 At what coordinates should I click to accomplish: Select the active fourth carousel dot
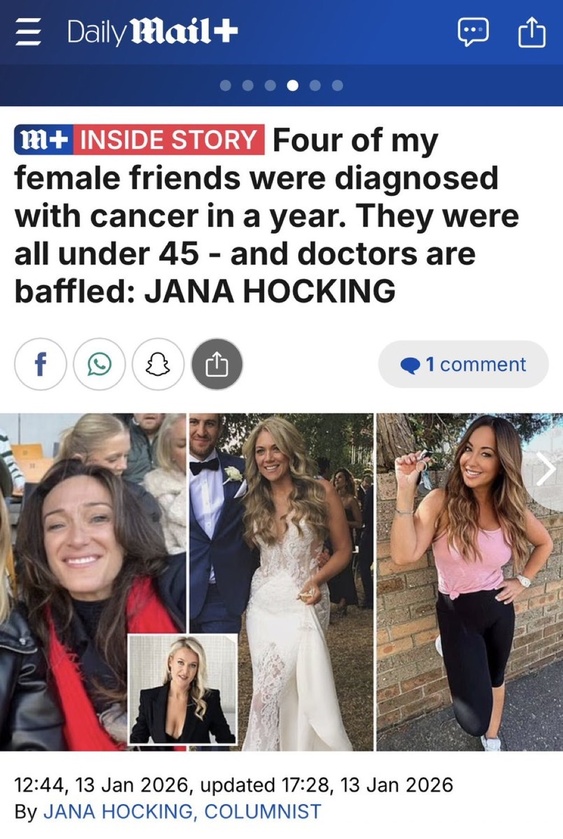tap(293, 86)
